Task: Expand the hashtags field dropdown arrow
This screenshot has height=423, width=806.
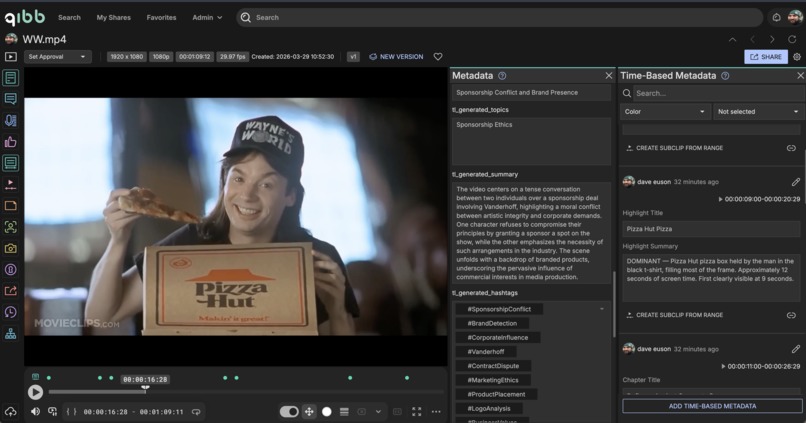Action: pos(601,309)
